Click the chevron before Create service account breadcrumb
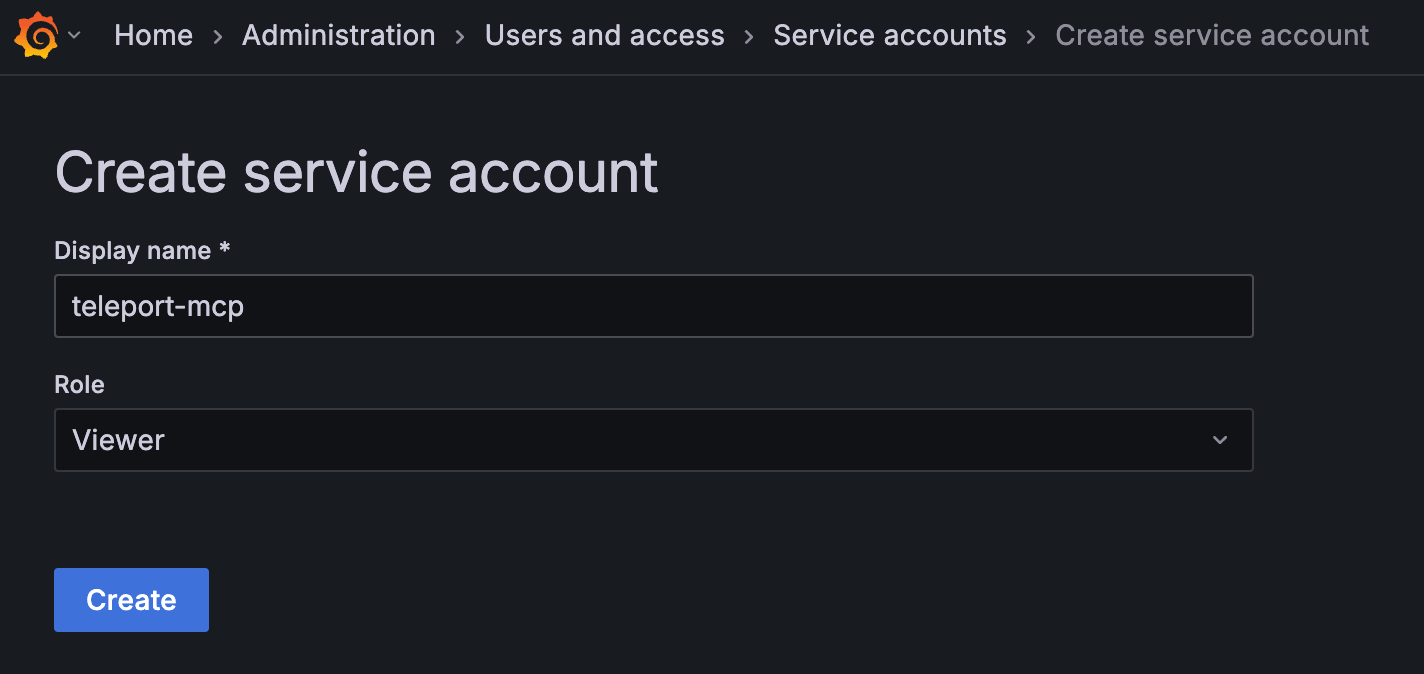This screenshot has width=1424, height=674. click(x=1031, y=36)
